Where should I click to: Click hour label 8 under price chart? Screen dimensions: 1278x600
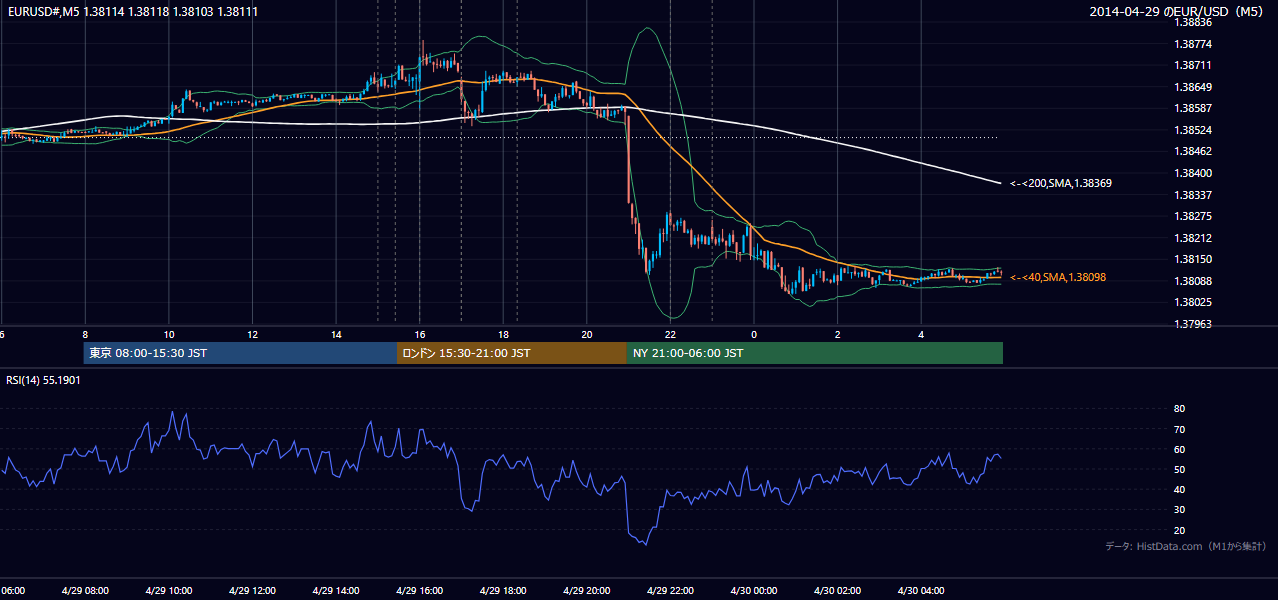(85, 334)
